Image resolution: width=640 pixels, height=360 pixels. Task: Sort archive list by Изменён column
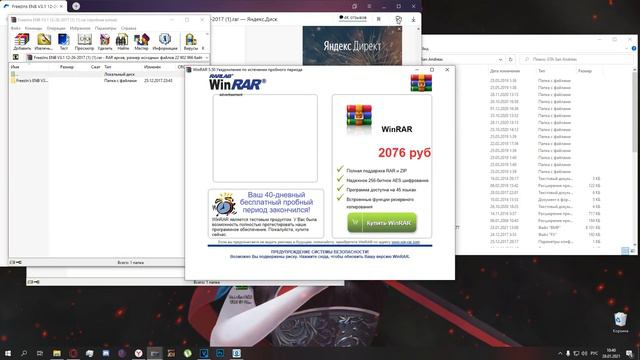click(x=152, y=67)
